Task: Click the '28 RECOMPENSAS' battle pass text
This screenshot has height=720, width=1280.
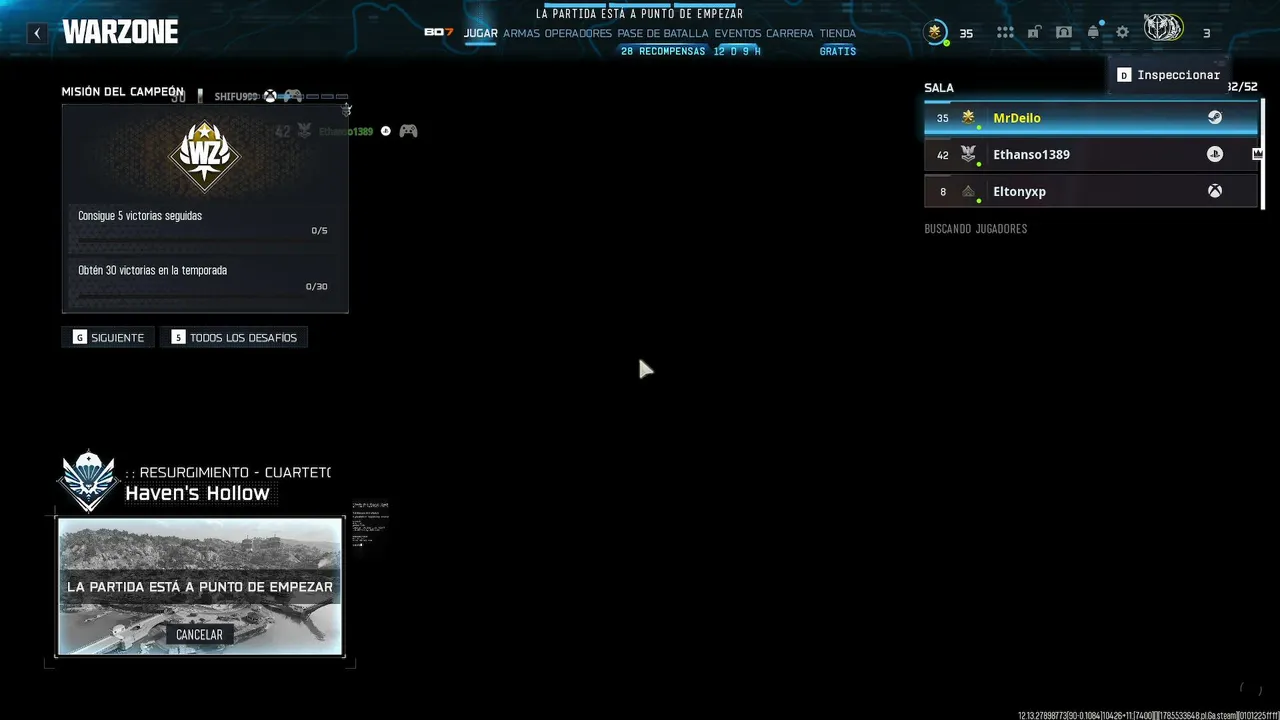Action: pyautogui.click(x=663, y=51)
